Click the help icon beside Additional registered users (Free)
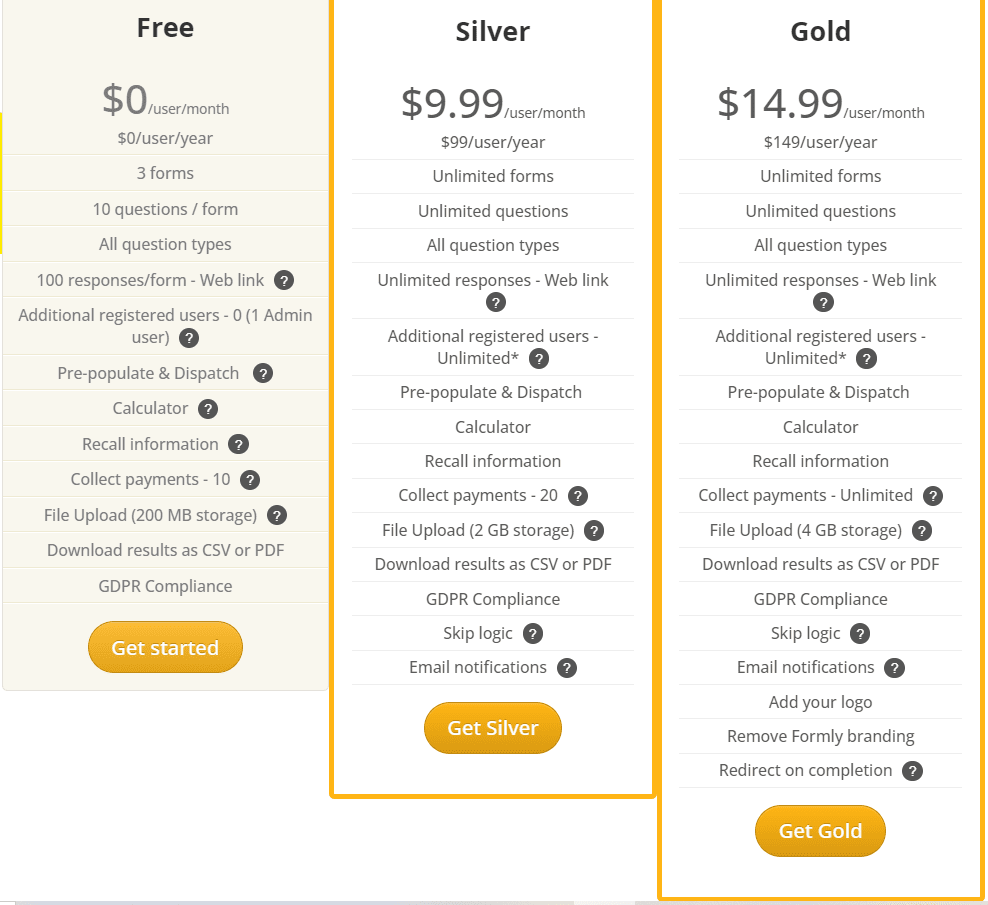This screenshot has width=988, height=905. point(189,338)
